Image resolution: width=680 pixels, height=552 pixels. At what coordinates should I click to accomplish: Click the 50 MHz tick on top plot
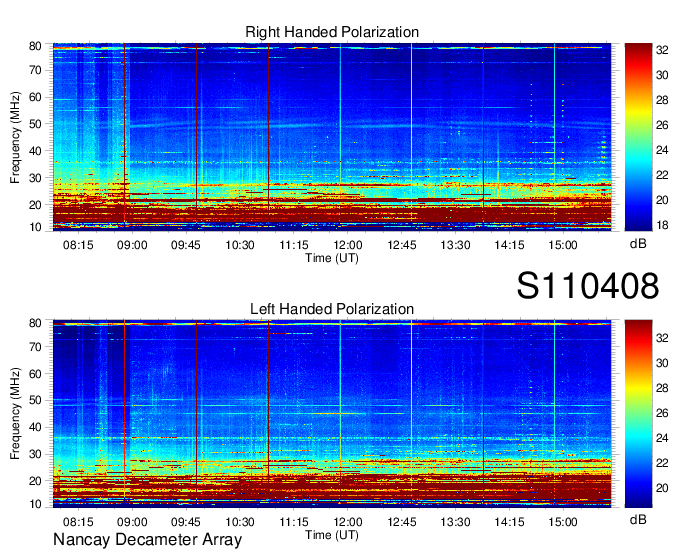(35, 124)
